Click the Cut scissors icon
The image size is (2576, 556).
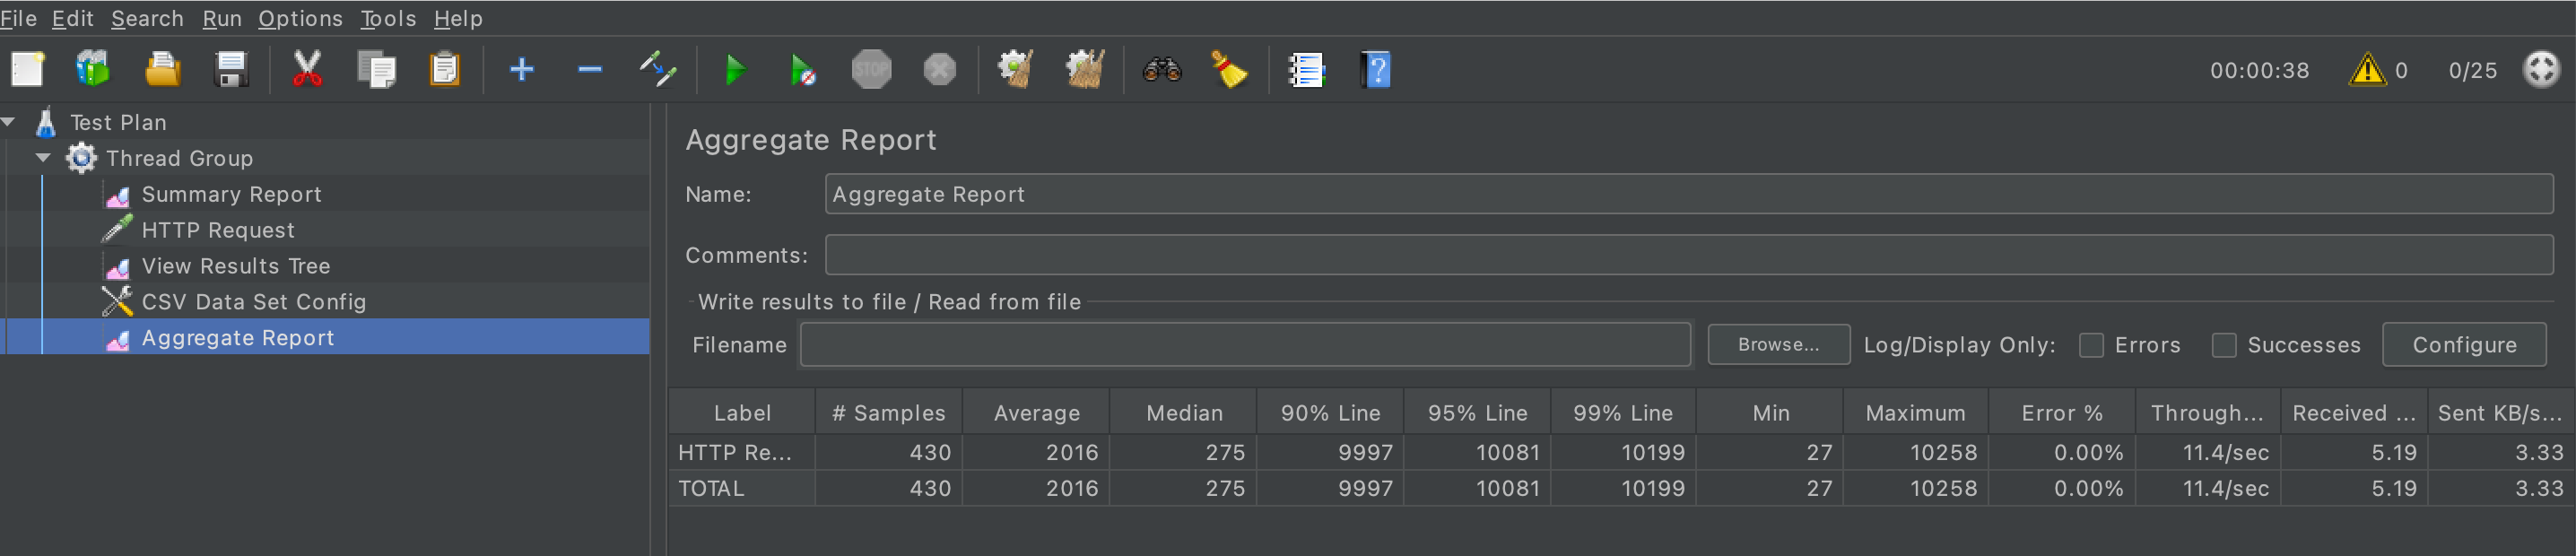(307, 70)
